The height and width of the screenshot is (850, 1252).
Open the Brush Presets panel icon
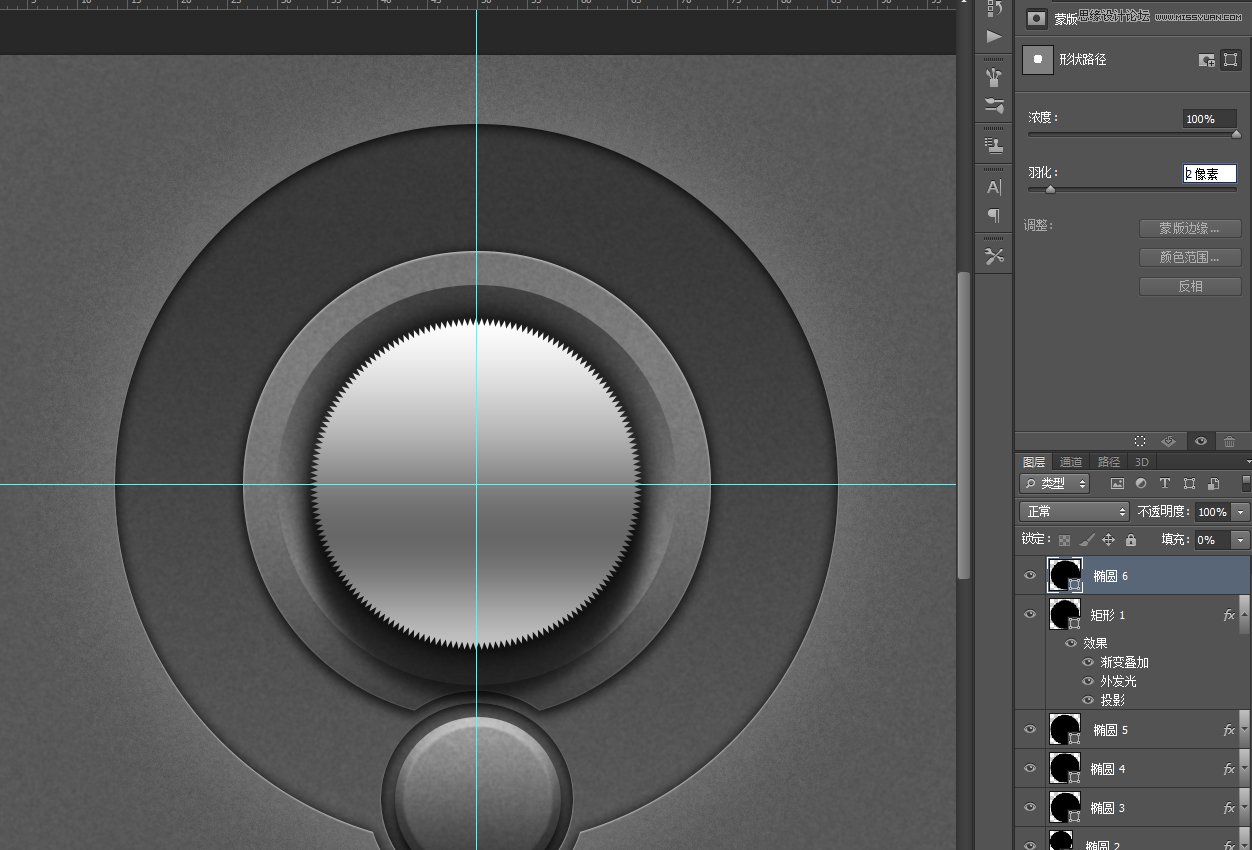coord(994,106)
